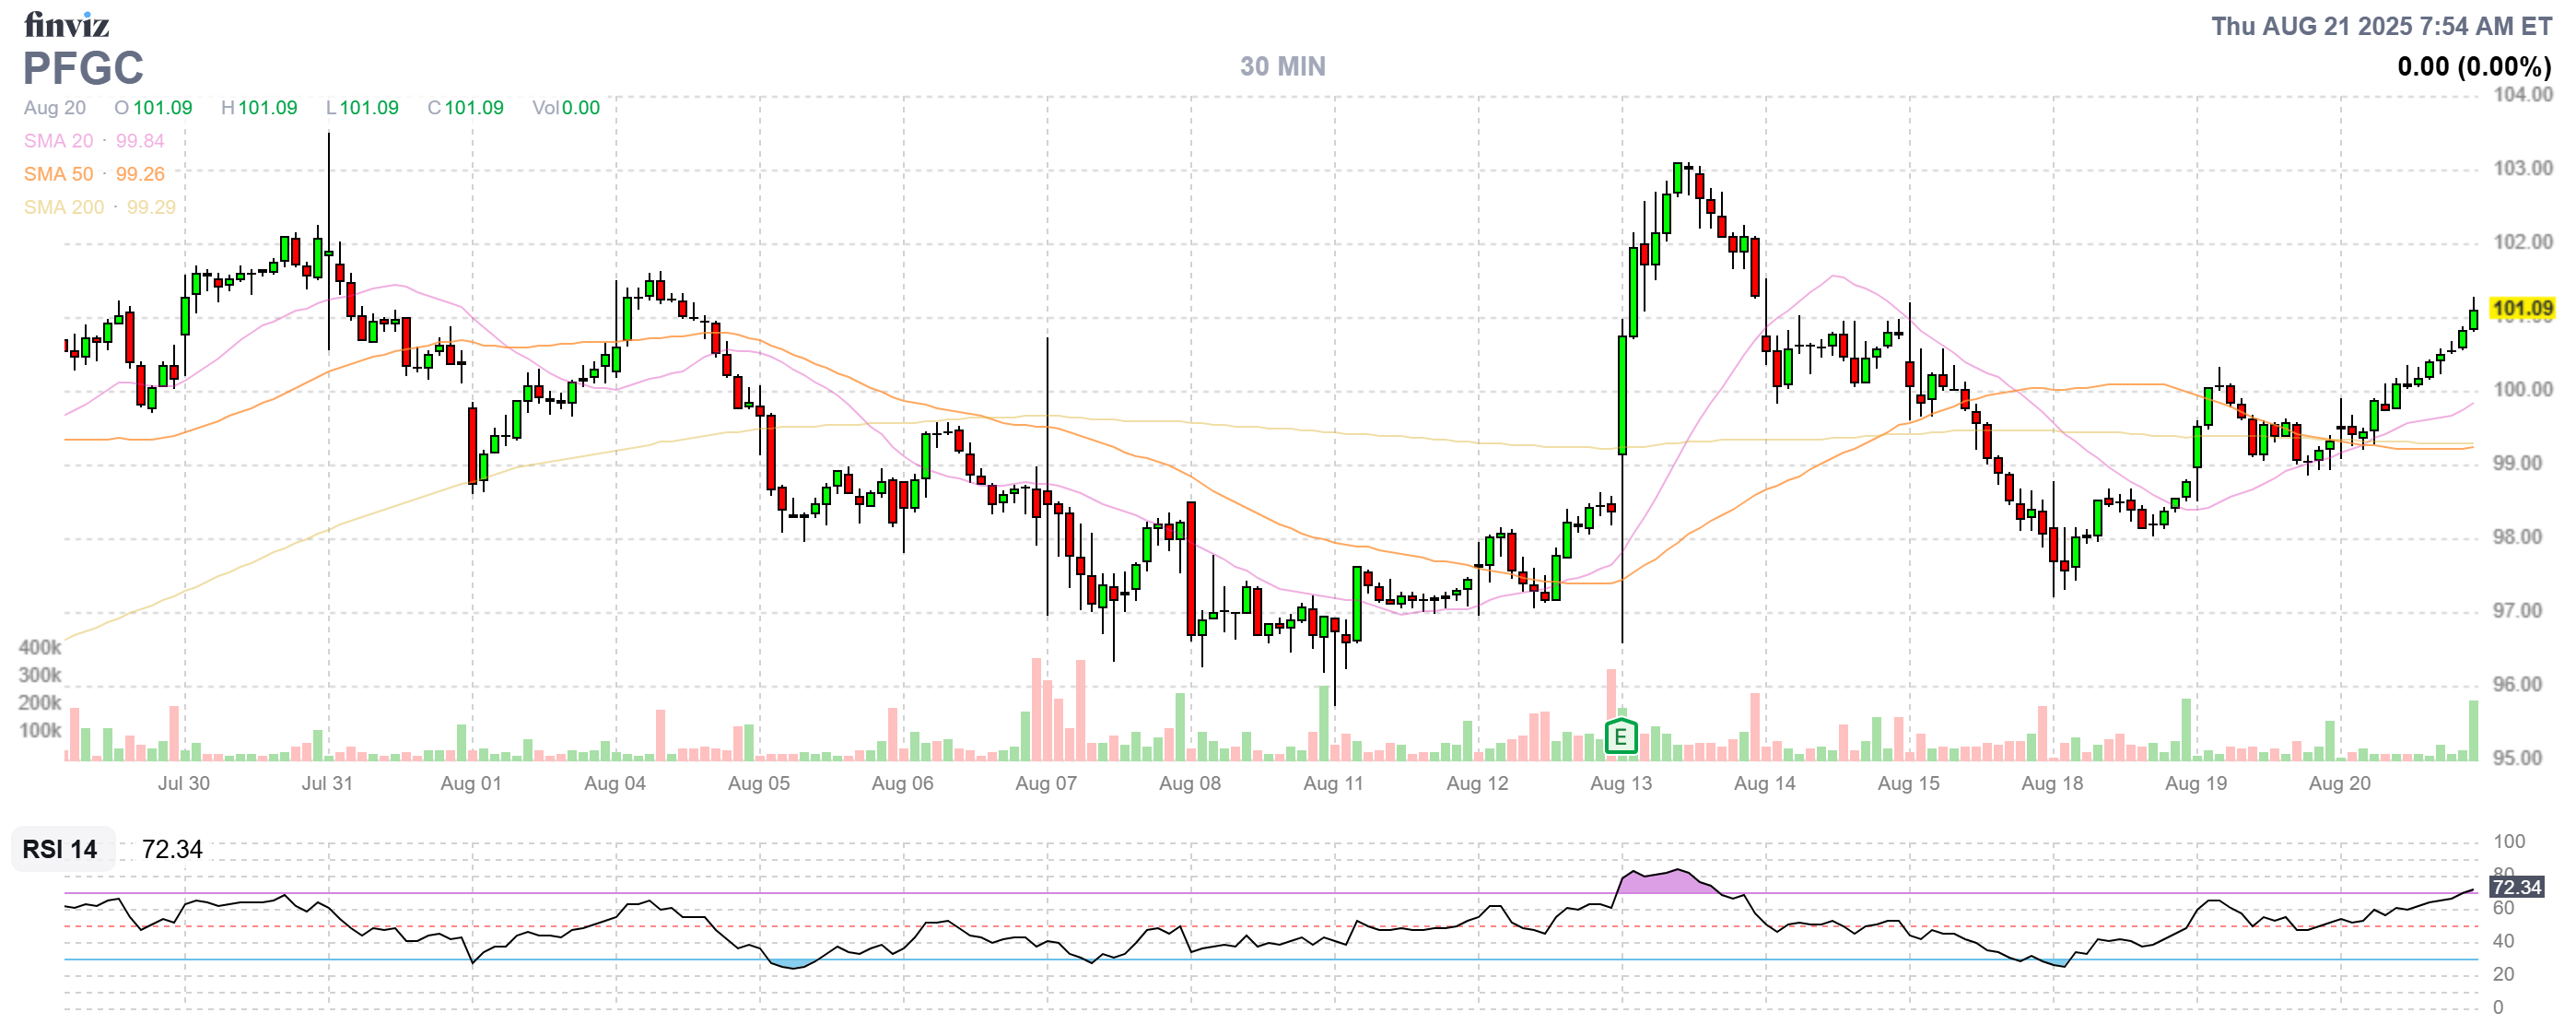2576x1036 pixels.
Task: Click the Jul 31 date axis label
Action: (327, 783)
